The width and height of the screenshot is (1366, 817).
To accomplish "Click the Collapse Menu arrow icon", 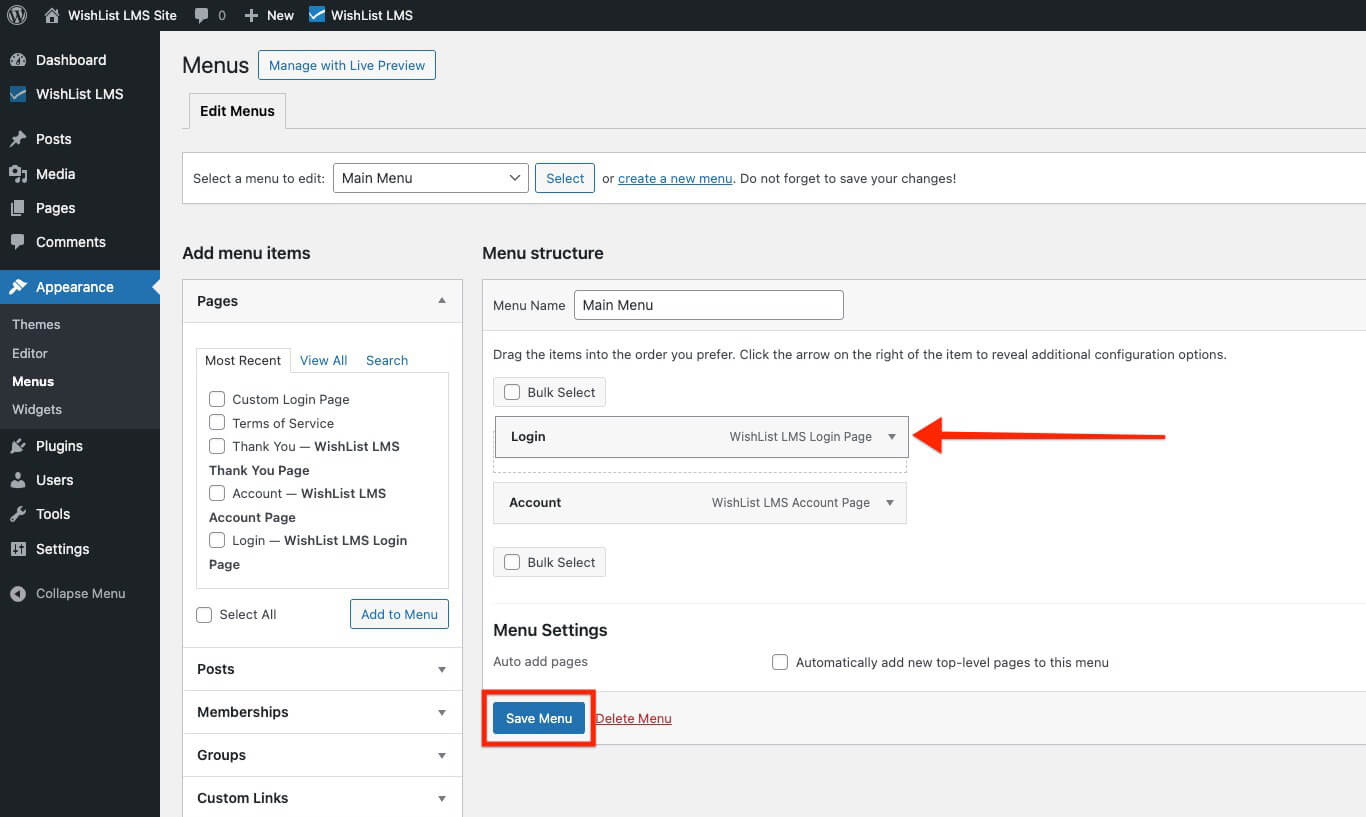I will pos(18,593).
